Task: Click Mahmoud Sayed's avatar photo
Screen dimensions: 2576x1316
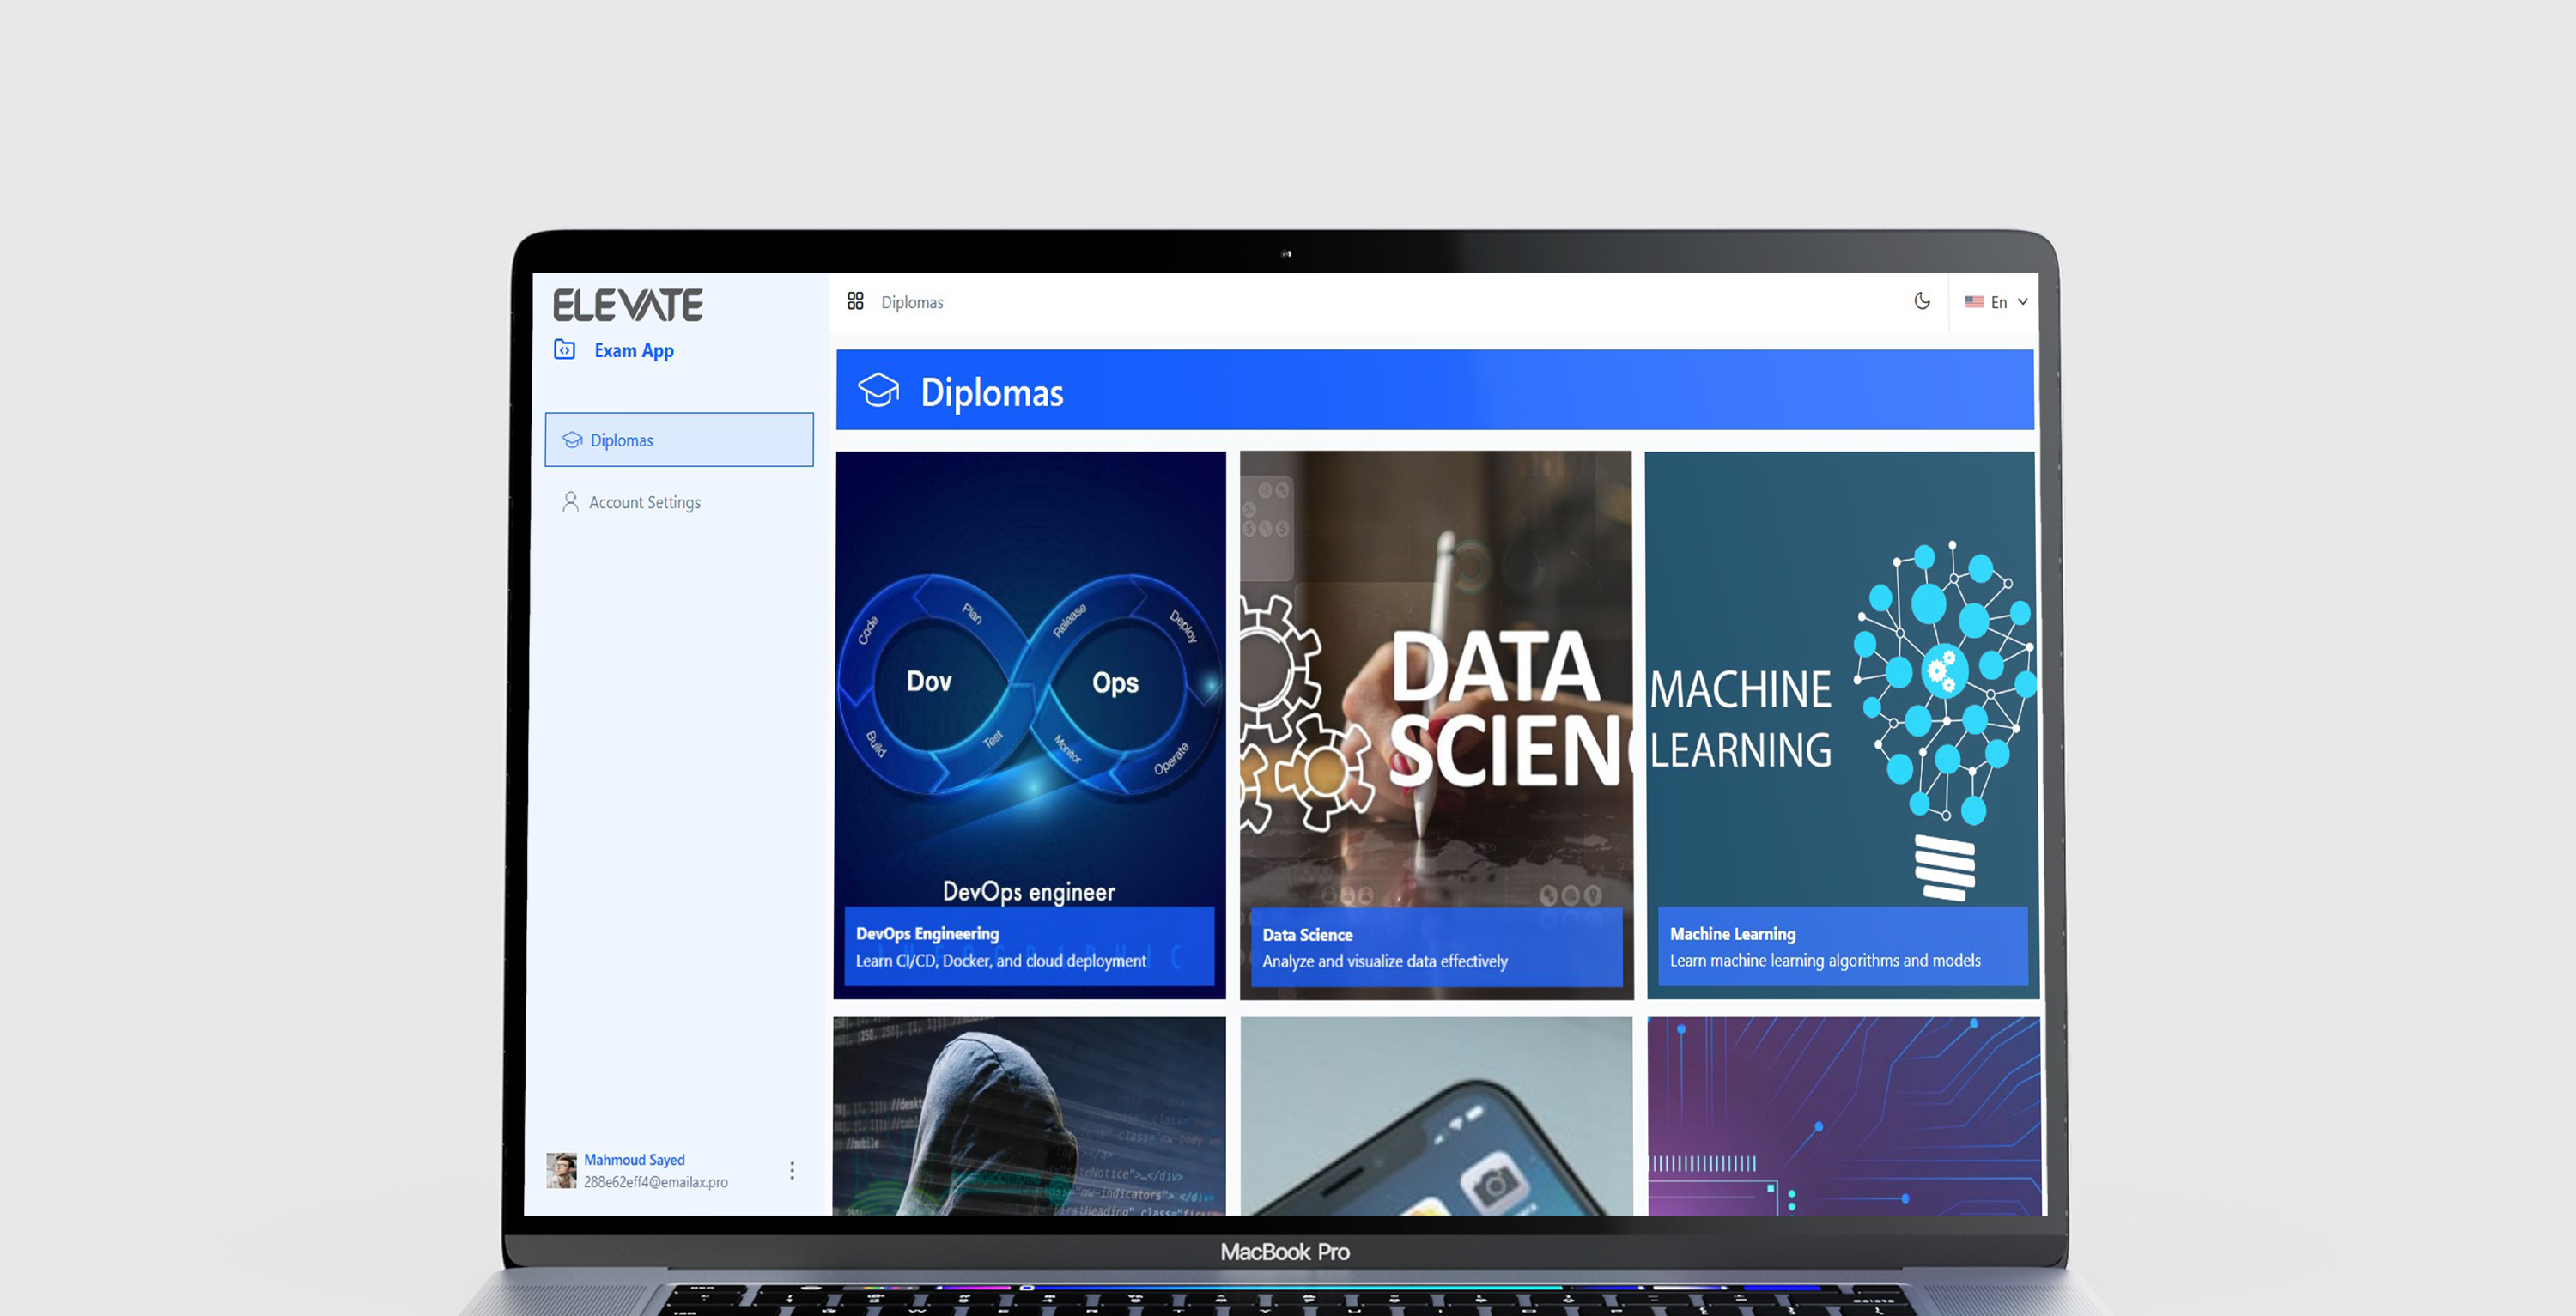Action: point(561,1170)
